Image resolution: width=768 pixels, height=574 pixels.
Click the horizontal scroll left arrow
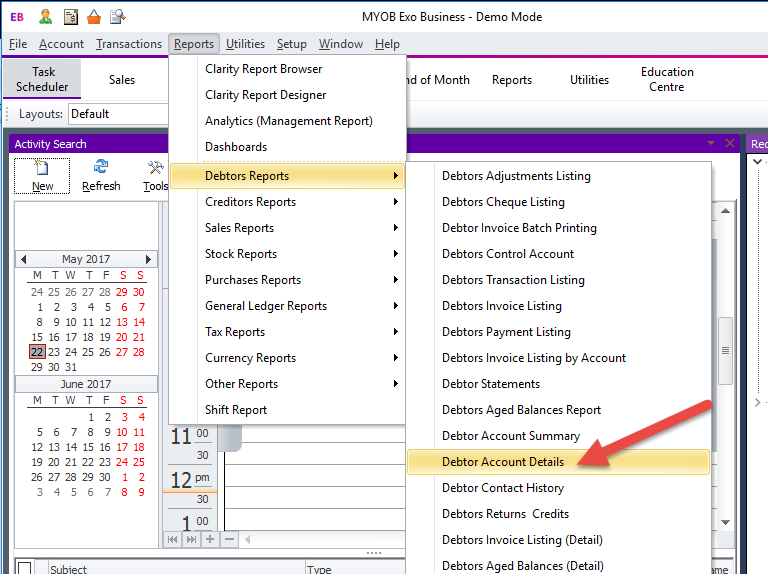247,539
